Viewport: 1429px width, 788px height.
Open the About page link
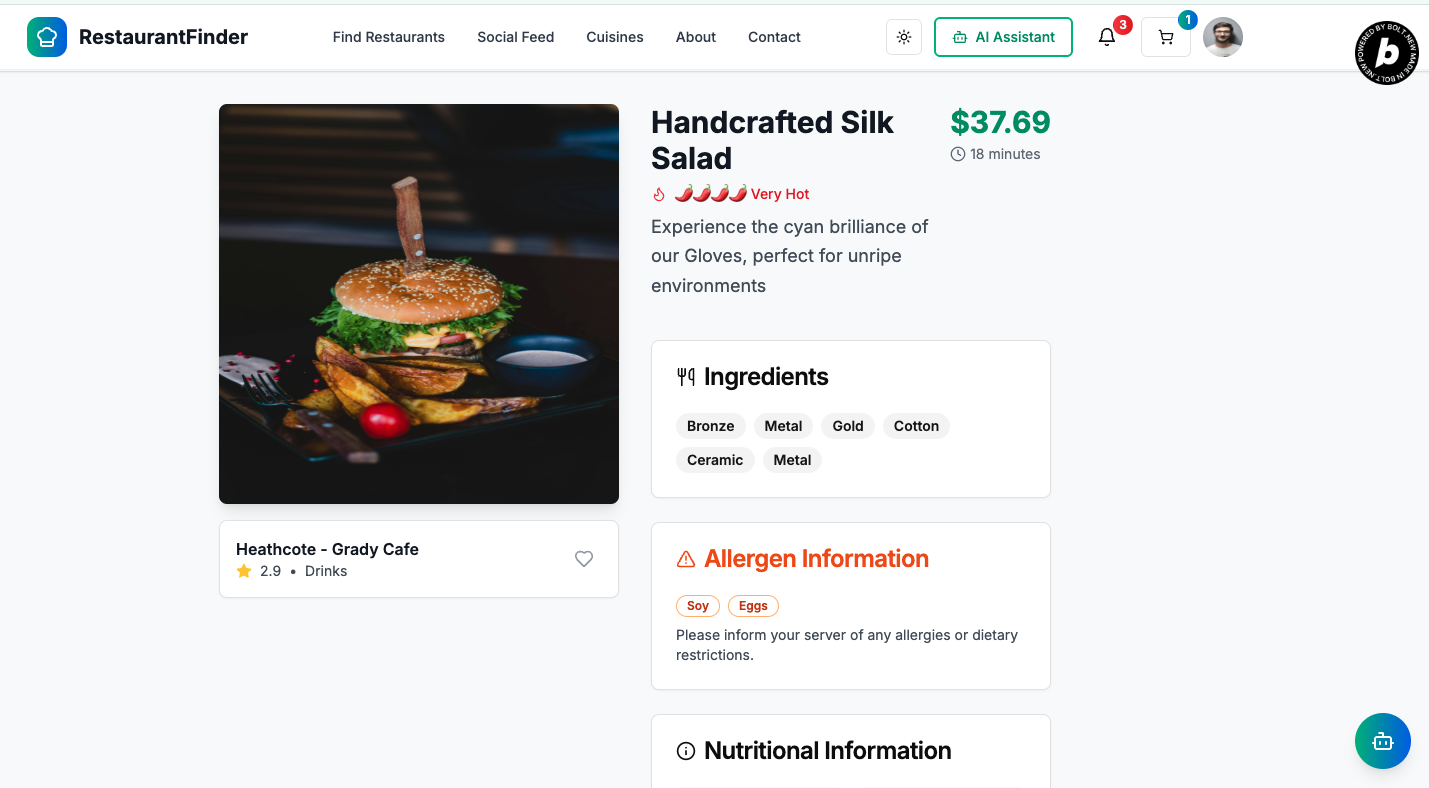695,37
